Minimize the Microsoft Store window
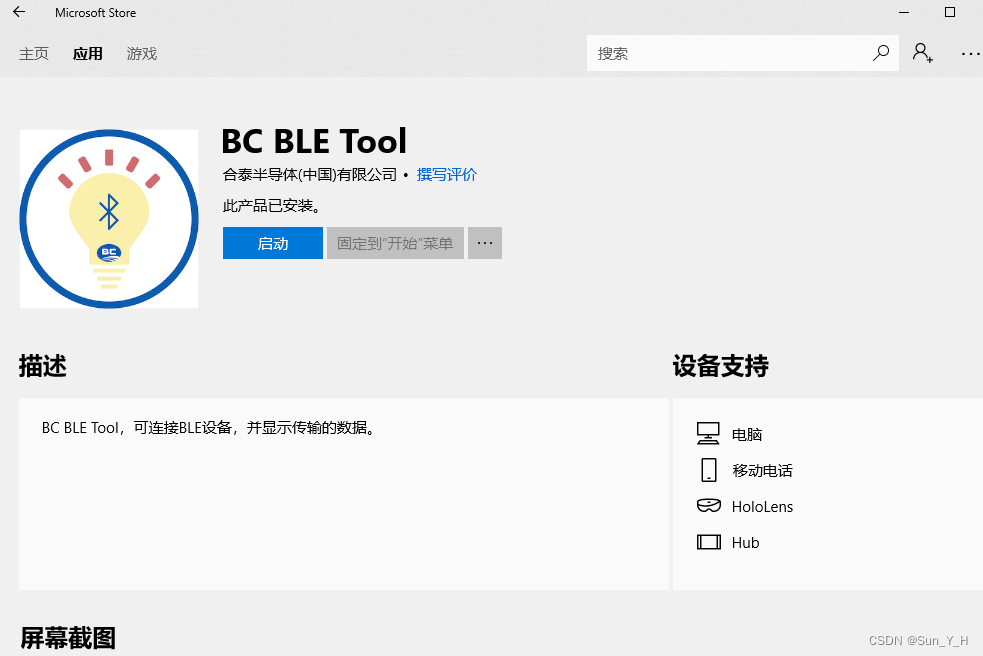 point(904,13)
